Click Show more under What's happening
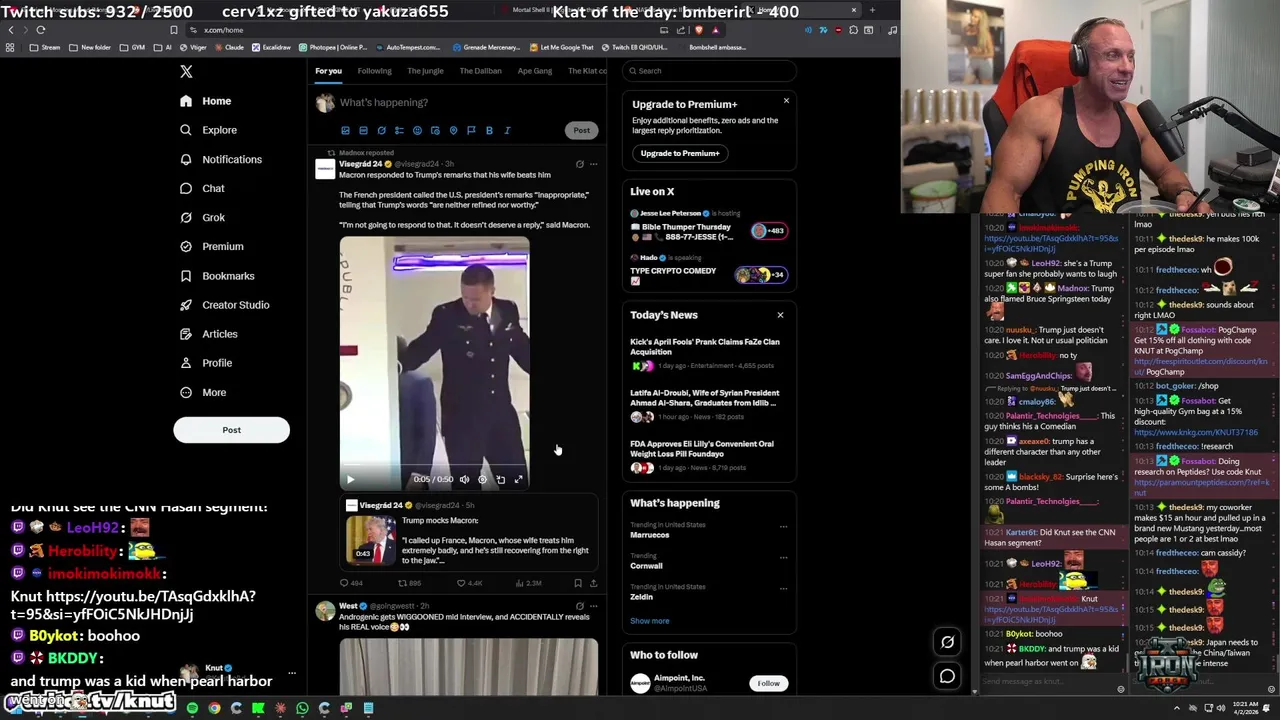The width and height of the screenshot is (1280, 720). pos(649,621)
